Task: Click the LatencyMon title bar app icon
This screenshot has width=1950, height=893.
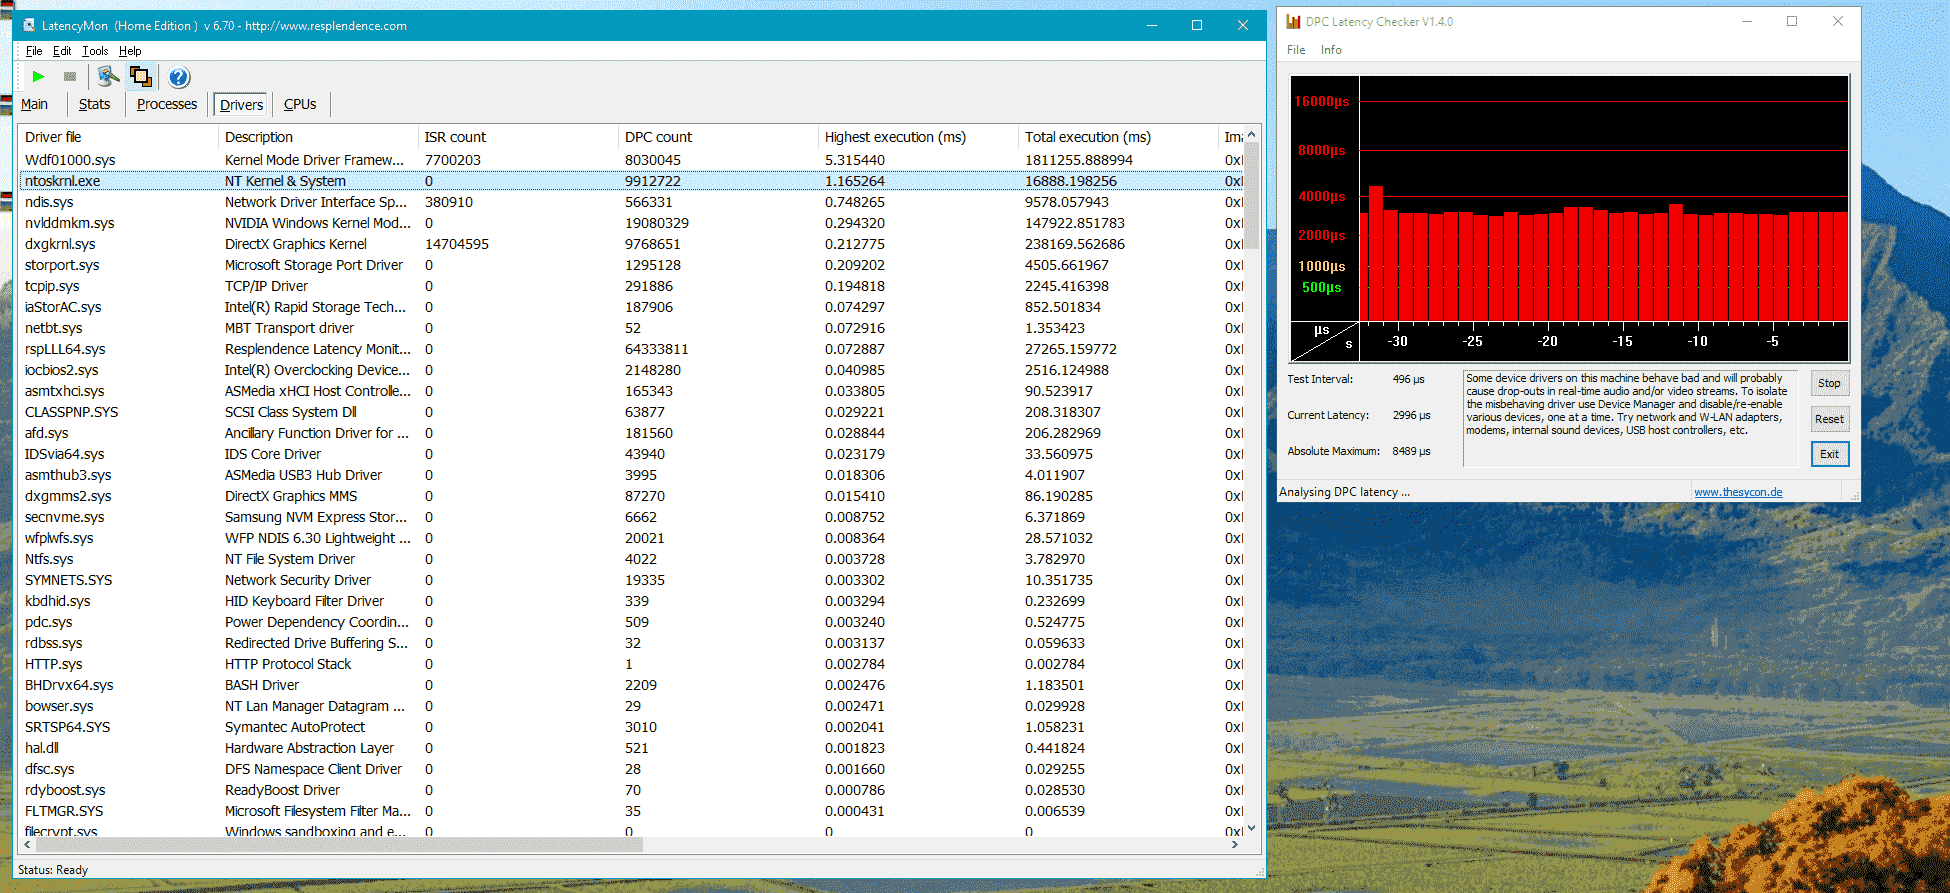Action: [x=29, y=25]
